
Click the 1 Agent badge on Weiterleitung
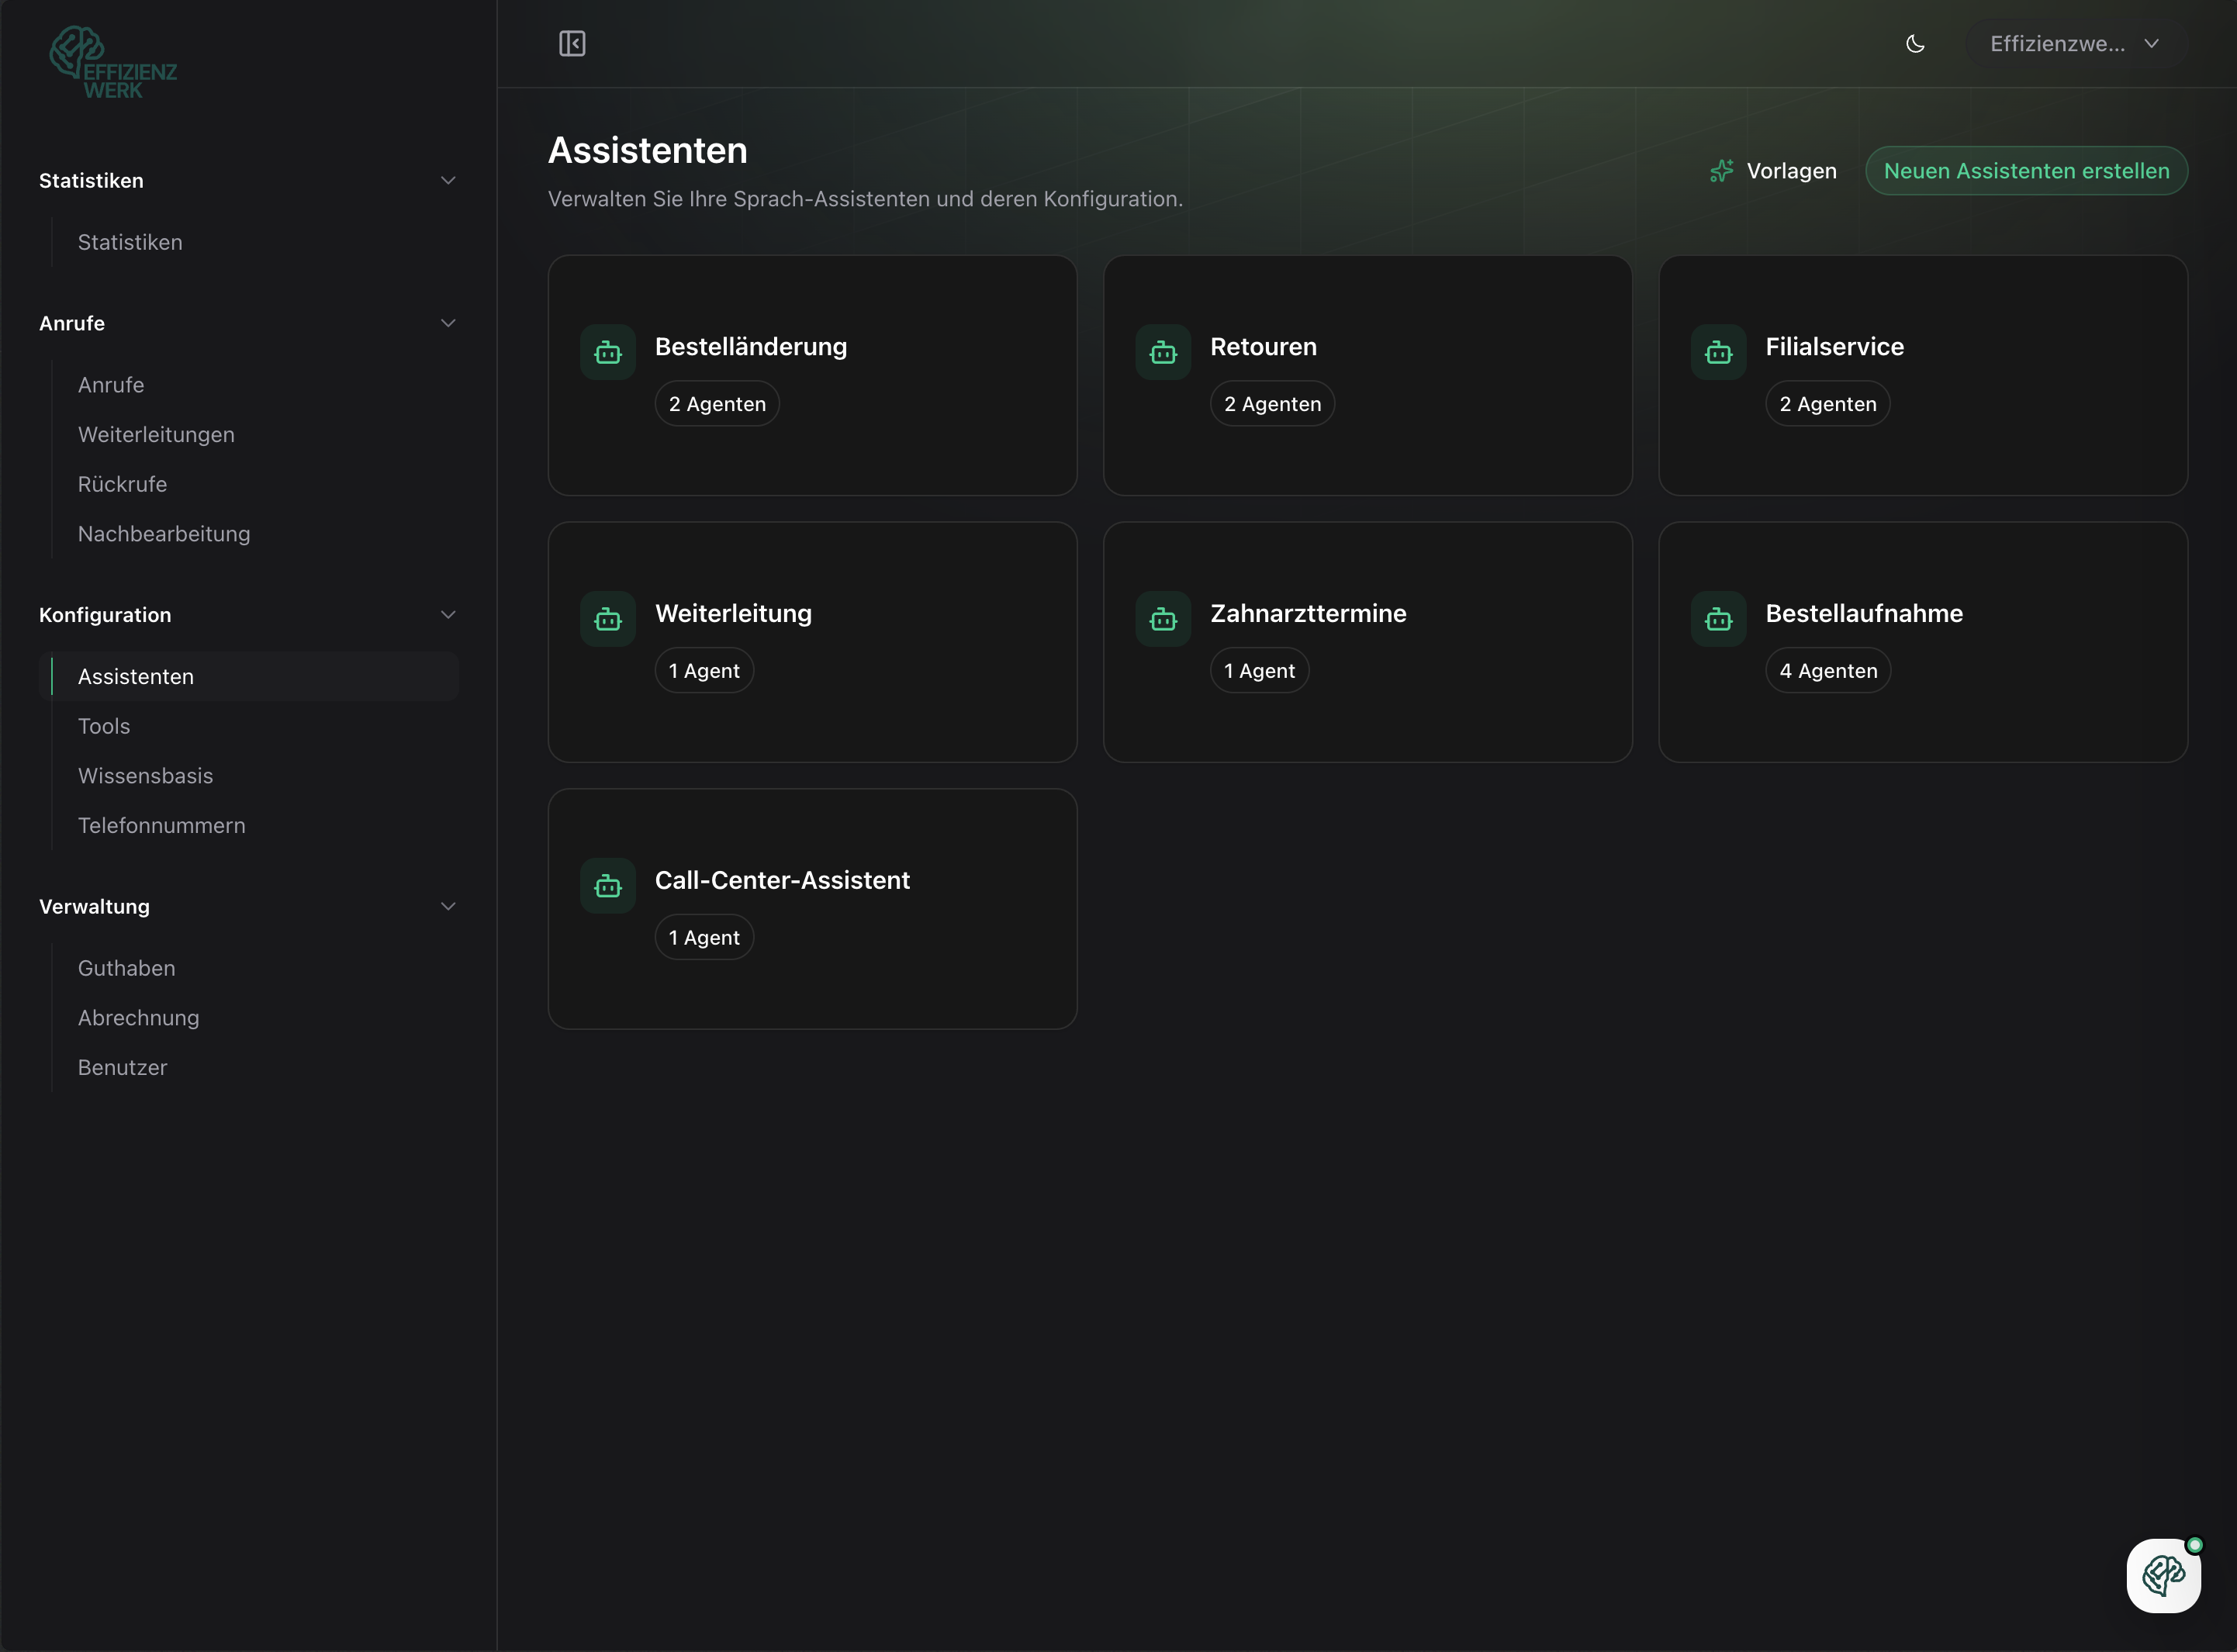tap(704, 671)
